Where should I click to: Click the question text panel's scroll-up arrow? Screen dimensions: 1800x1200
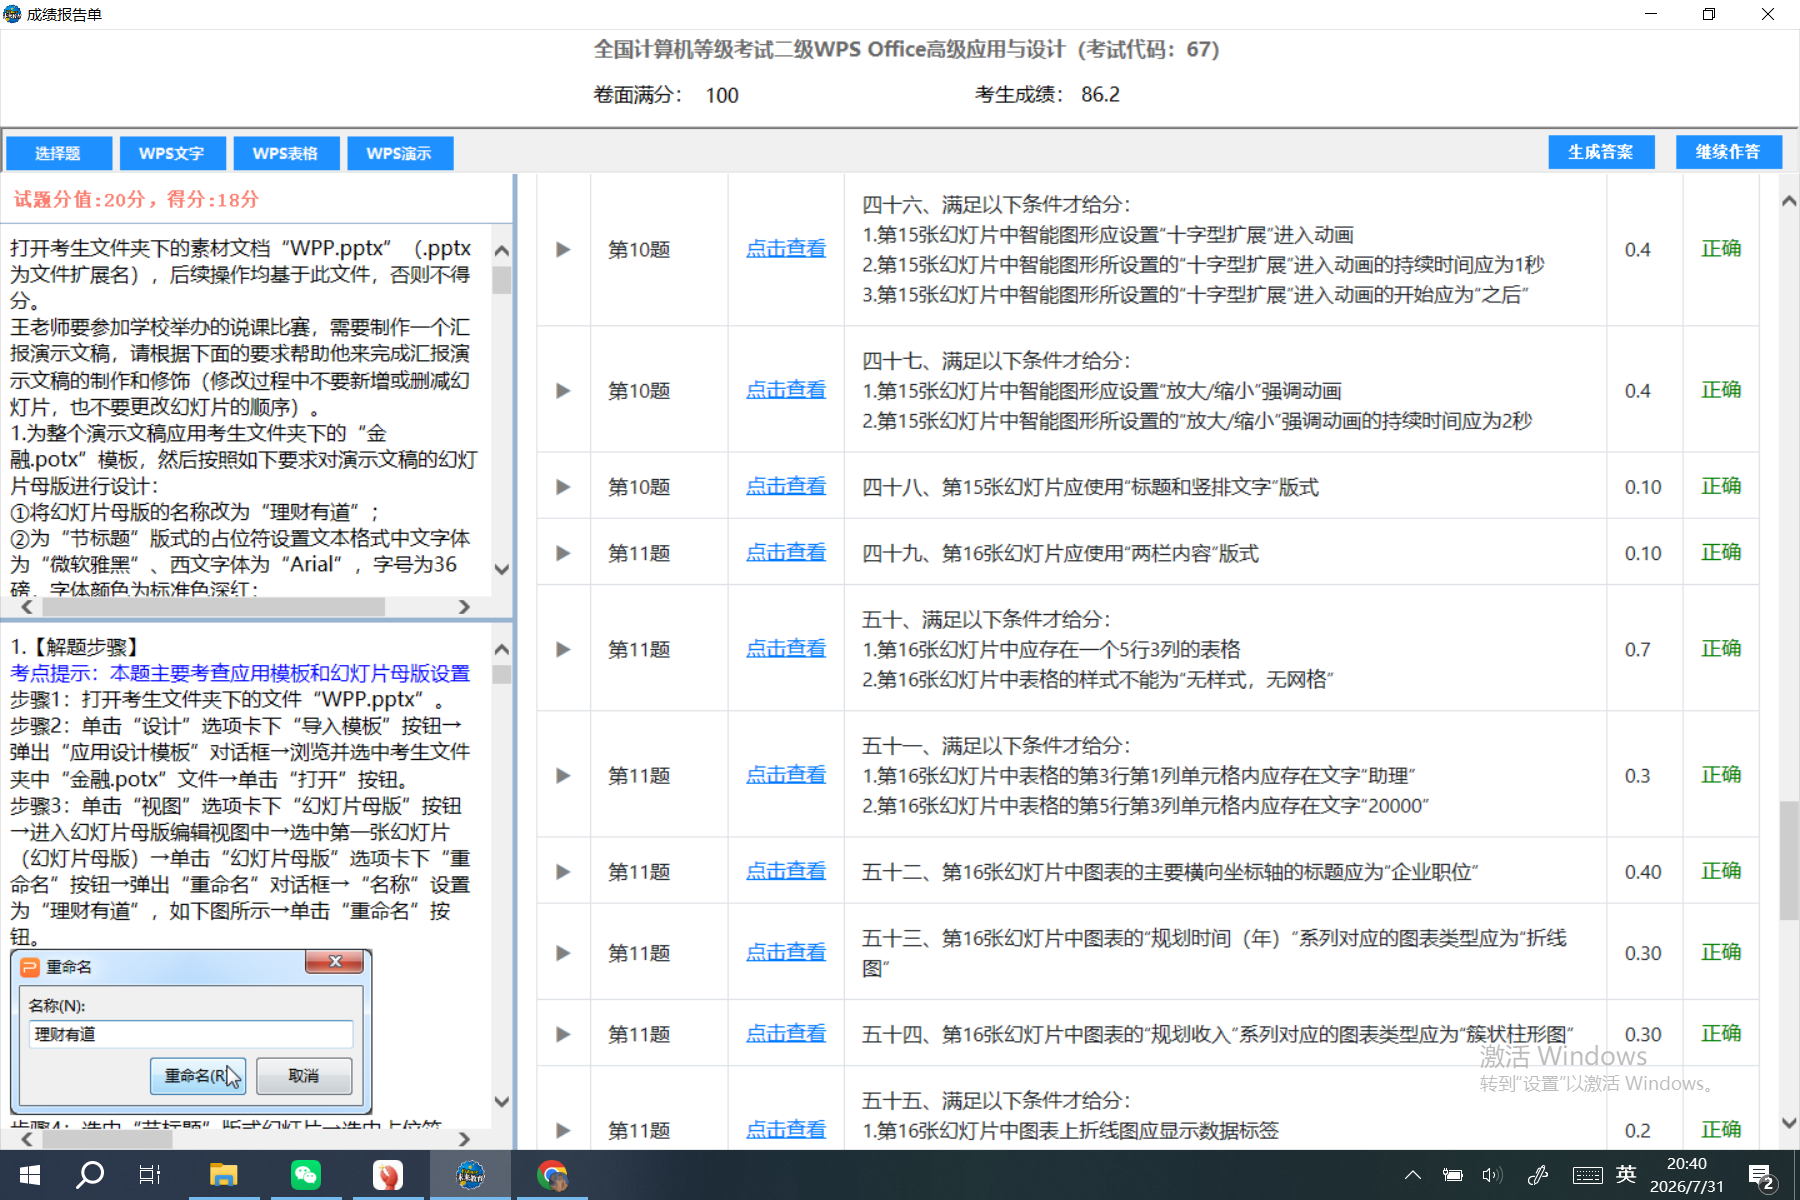click(x=502, y=251)
